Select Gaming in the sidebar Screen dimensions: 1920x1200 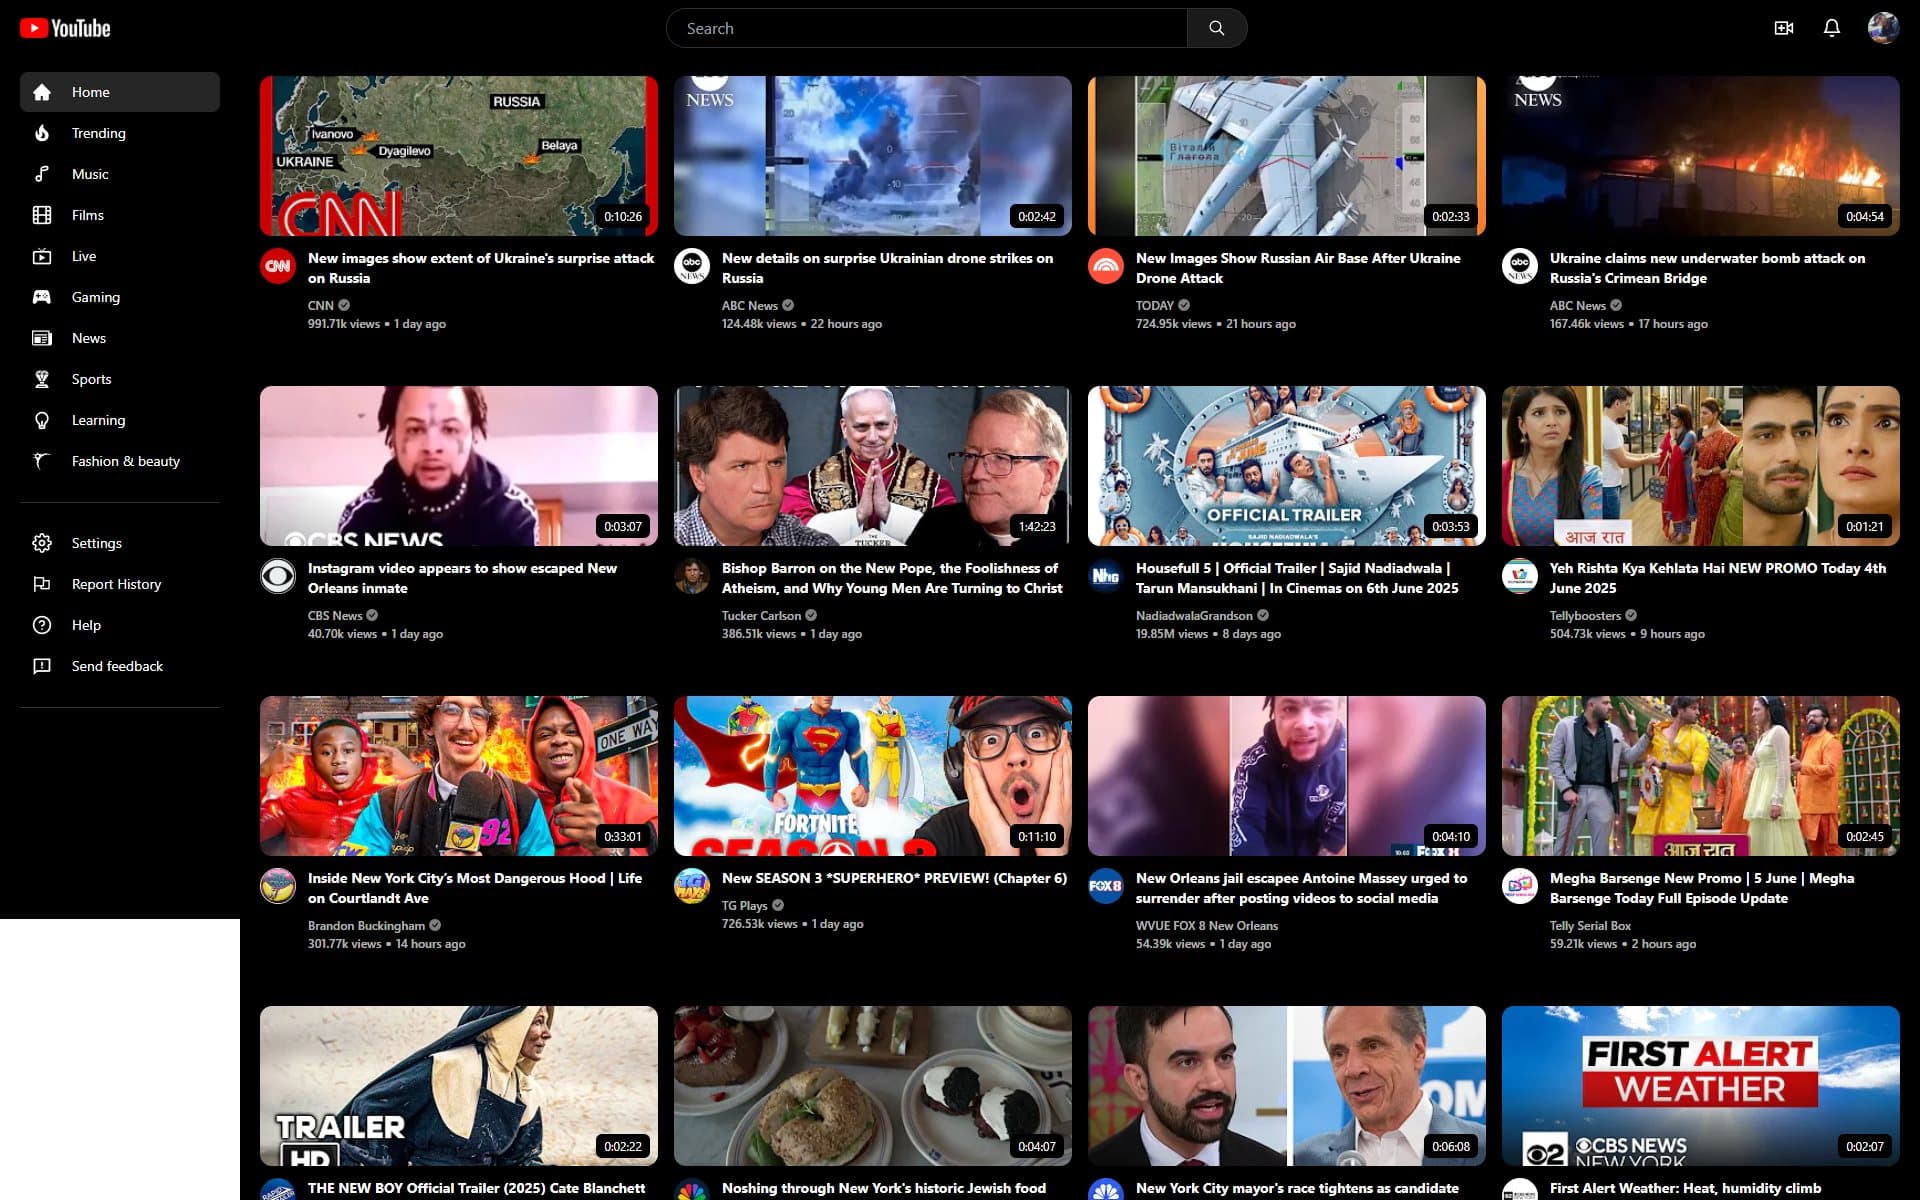click(120, 297)
